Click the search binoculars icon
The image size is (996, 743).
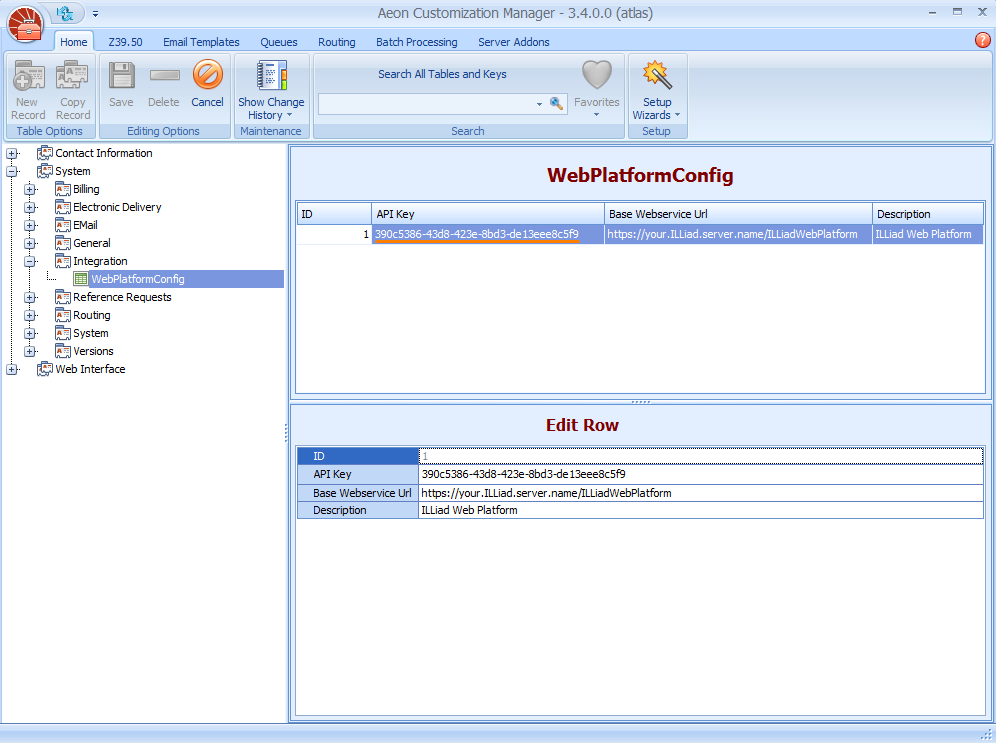point(557,103)
